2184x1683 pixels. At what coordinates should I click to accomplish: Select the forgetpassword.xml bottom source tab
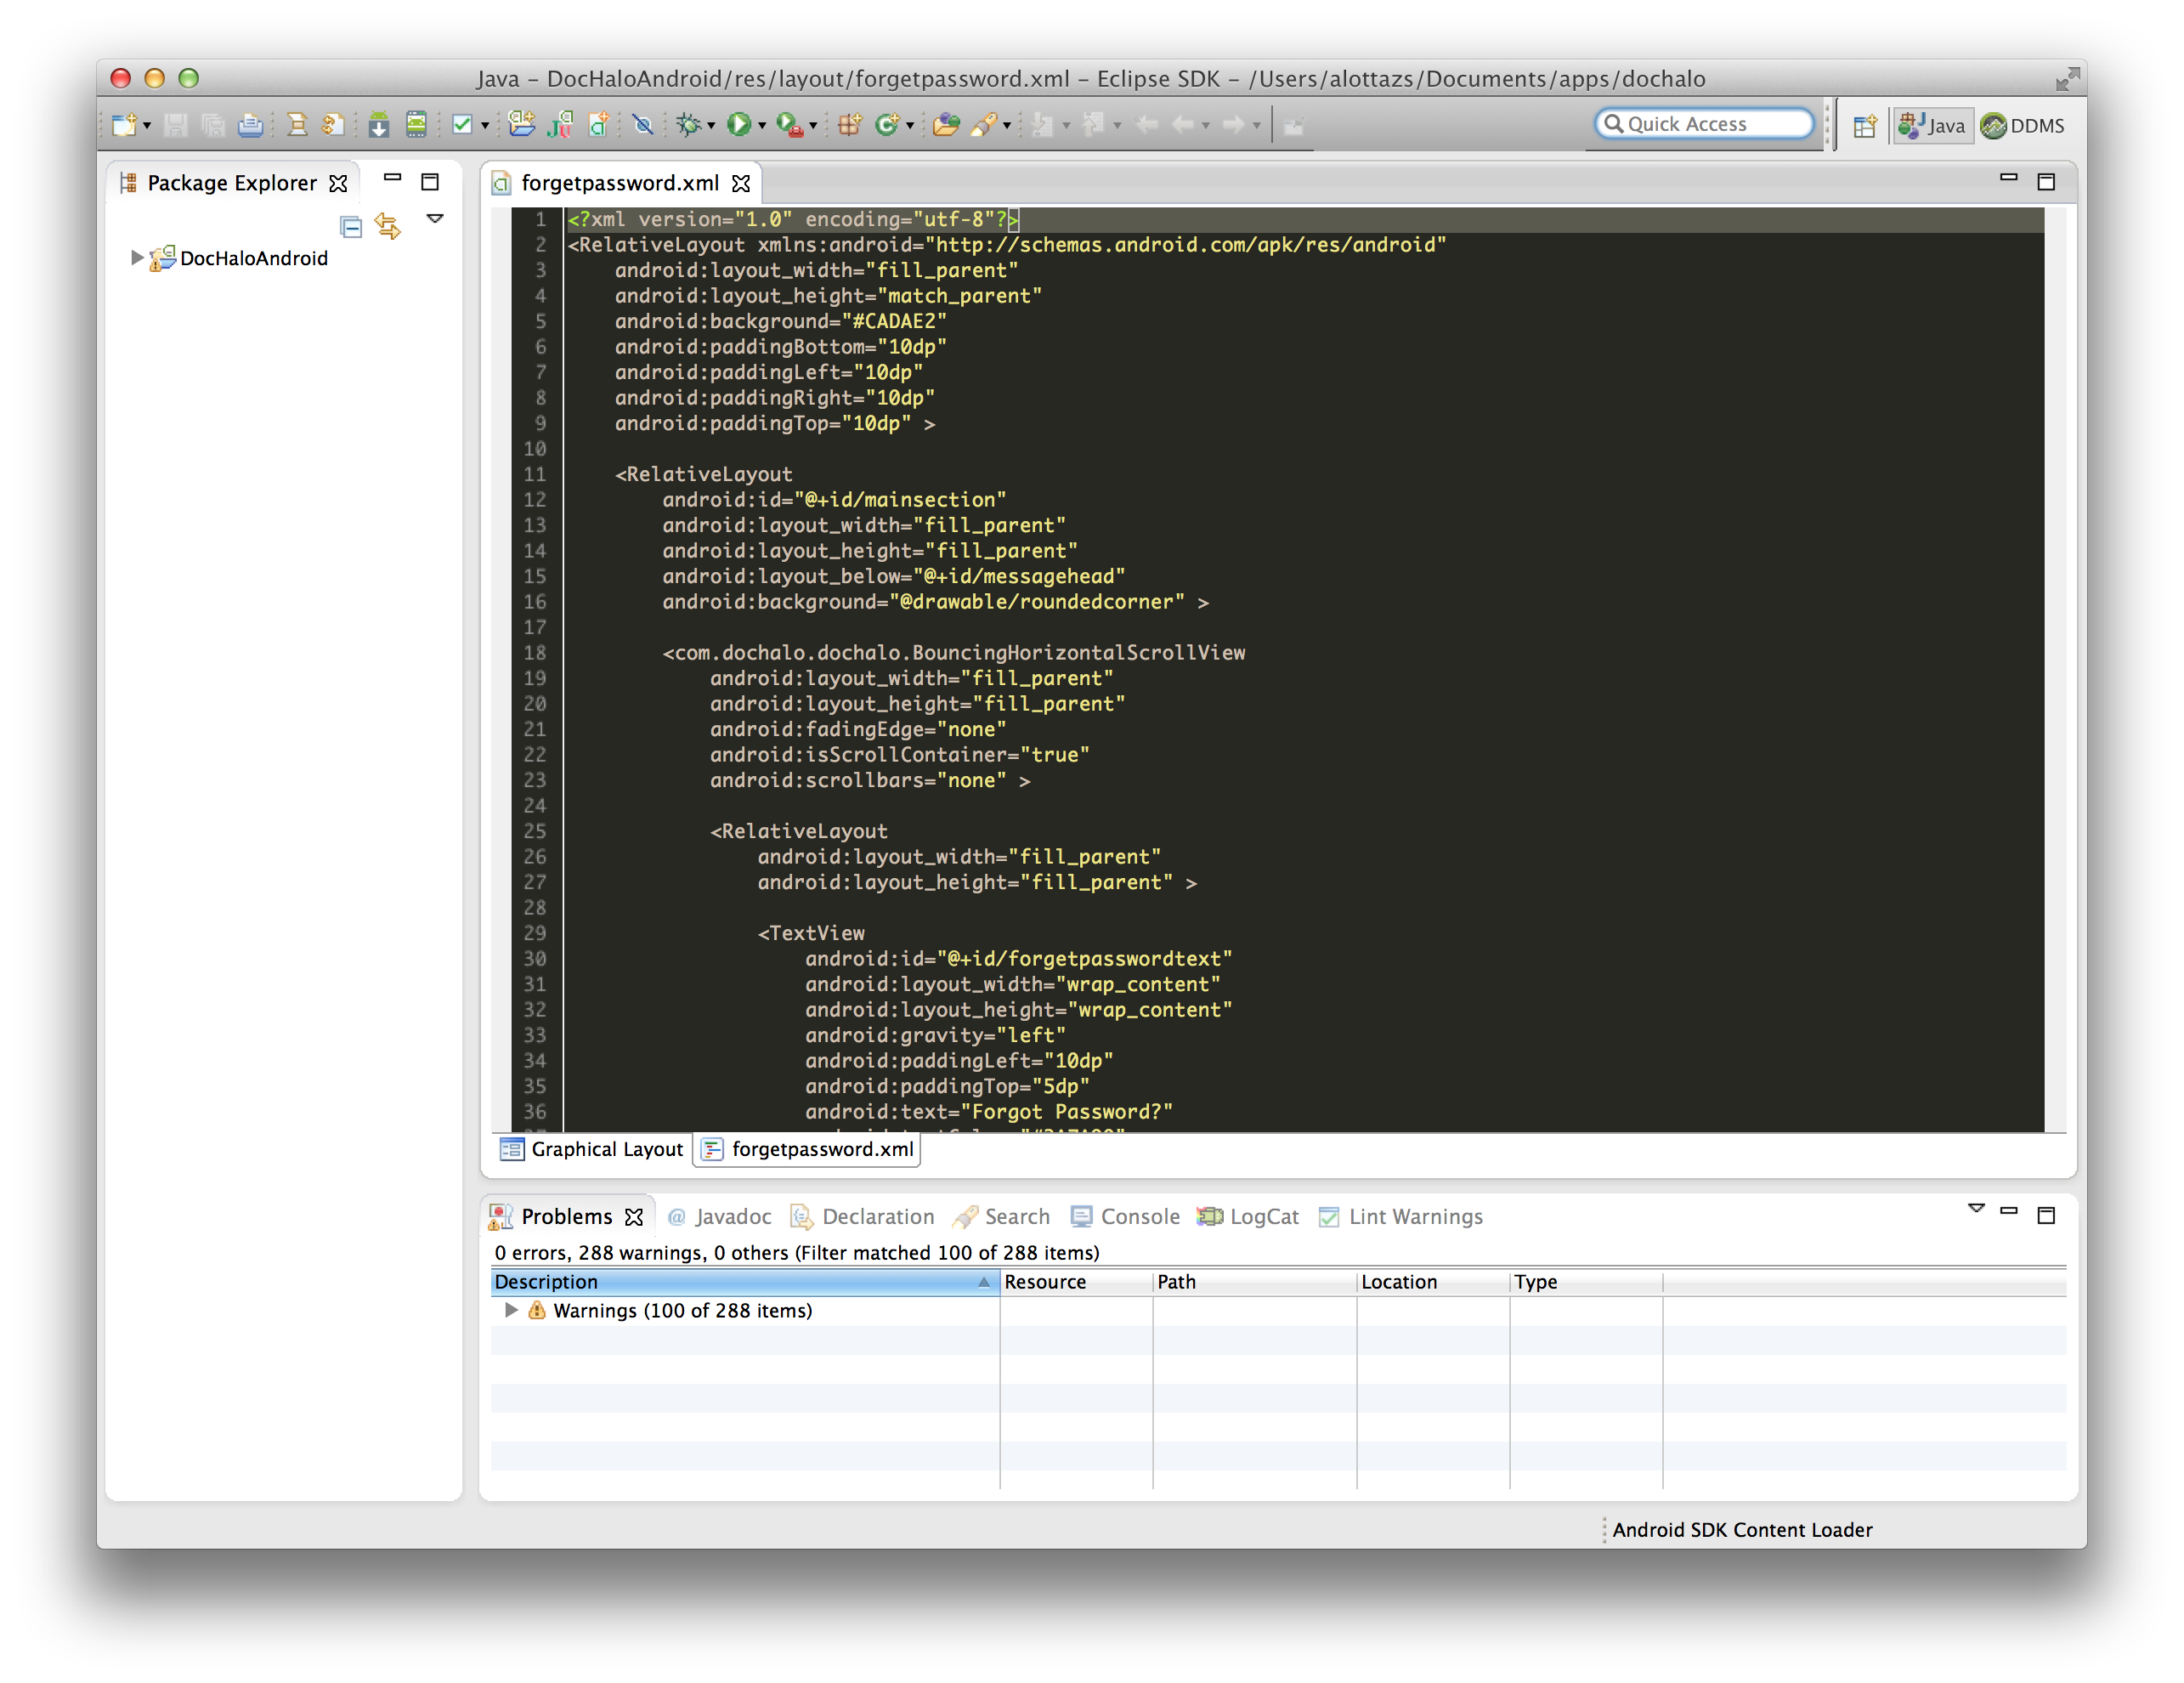(x=808, y=1149)
